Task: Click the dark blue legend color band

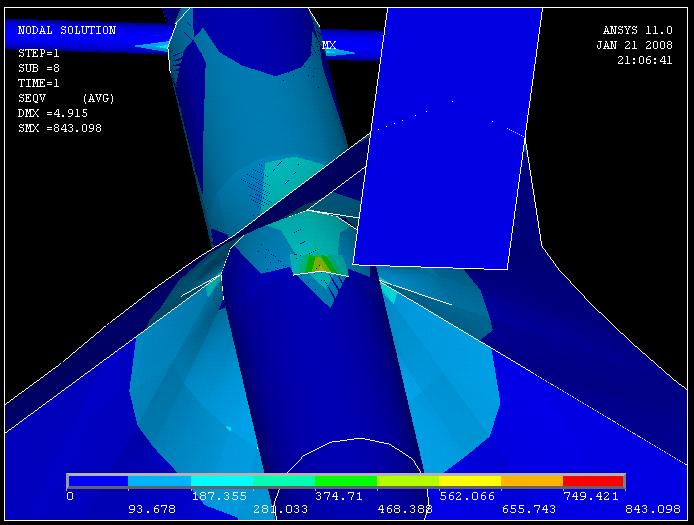Action: coord(98,481)
